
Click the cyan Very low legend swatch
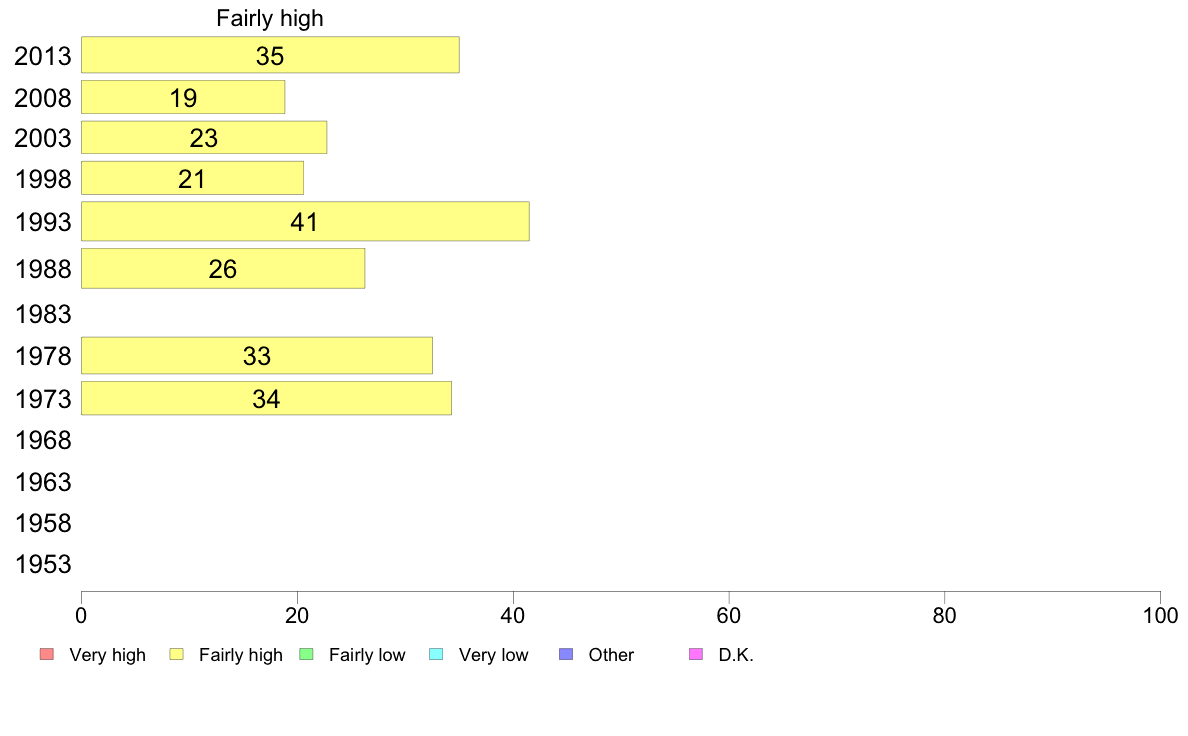coord(436,654)
